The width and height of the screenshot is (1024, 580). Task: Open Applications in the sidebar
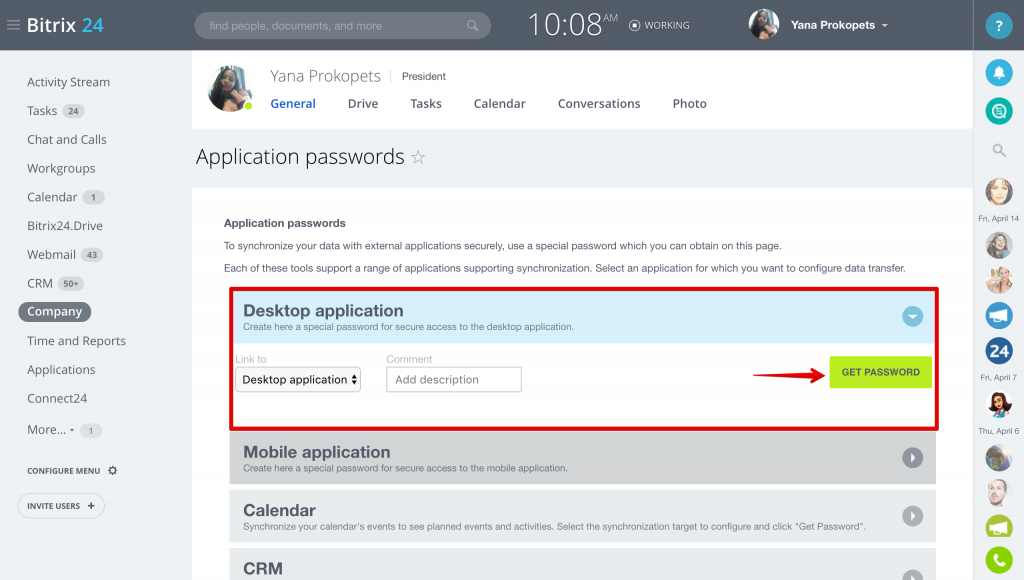(61, 370)
